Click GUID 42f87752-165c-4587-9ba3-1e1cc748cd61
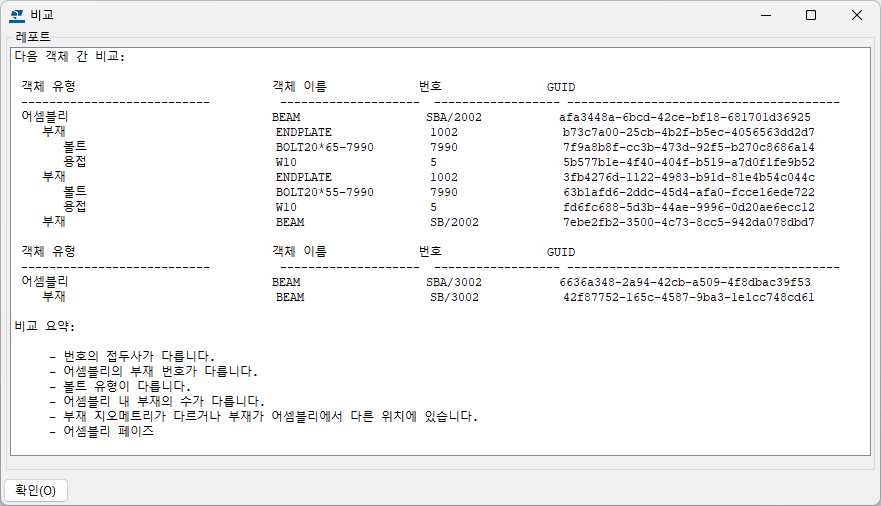Screen dimensions: 881x506 coord(689,297)
